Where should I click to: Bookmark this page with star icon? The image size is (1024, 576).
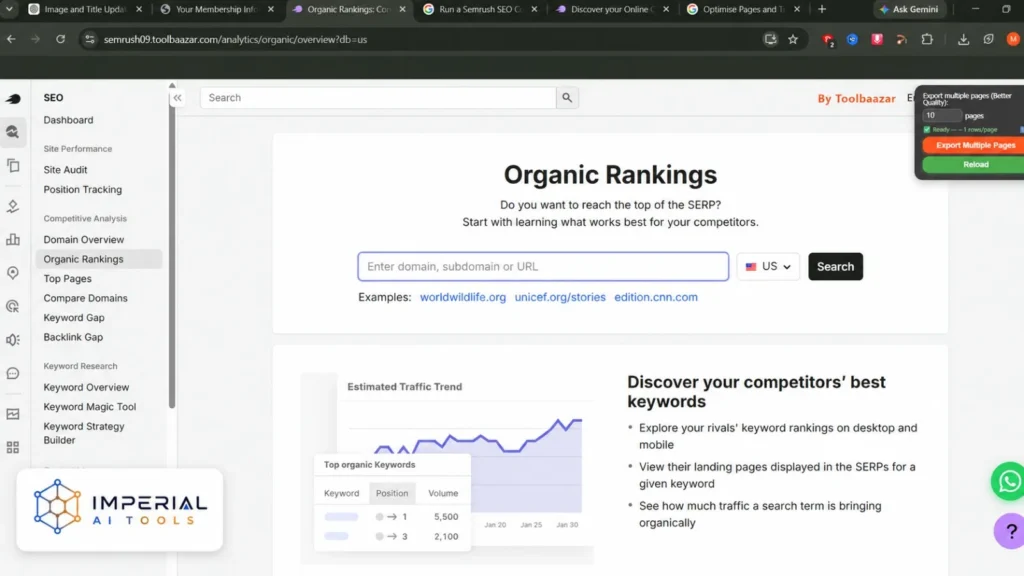click(x=793, y=39)
